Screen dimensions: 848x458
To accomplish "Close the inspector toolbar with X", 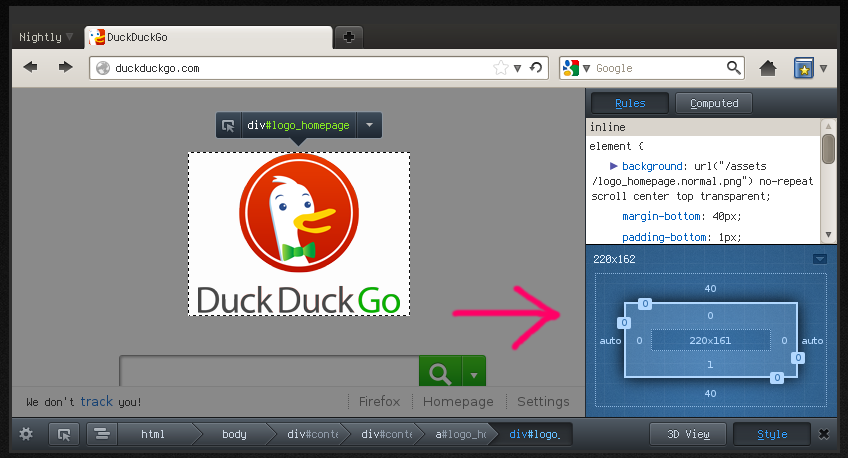I will [x=824, y=434].
